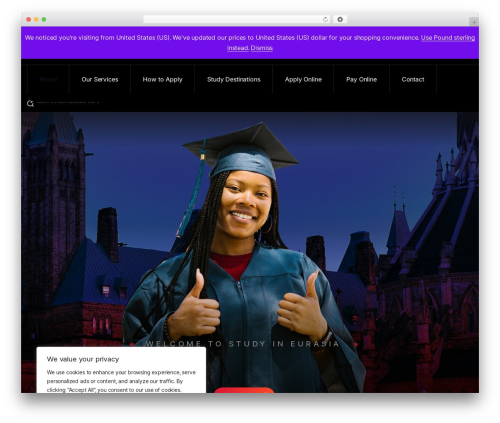
Task: Click the 'We value your privacy' heading
Action: point(83,359)
